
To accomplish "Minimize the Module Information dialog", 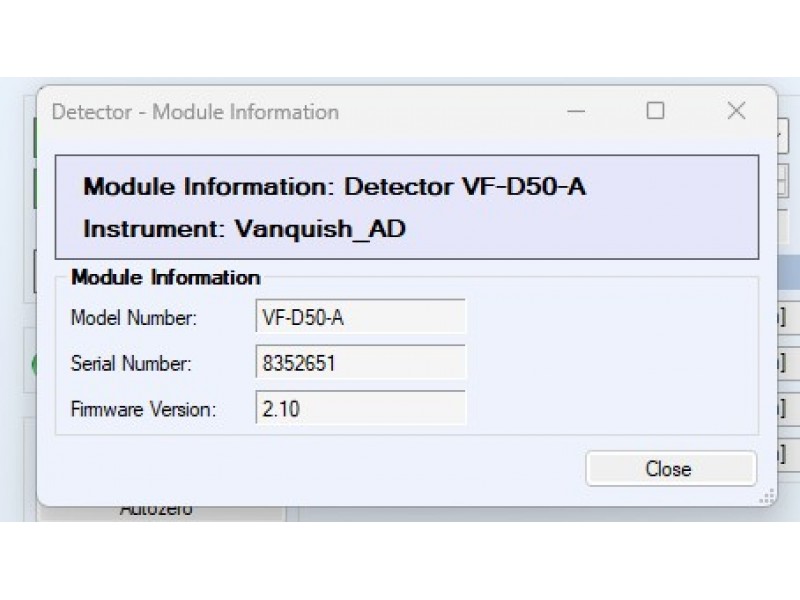I will pyautogui.click(x=576, y=111).
